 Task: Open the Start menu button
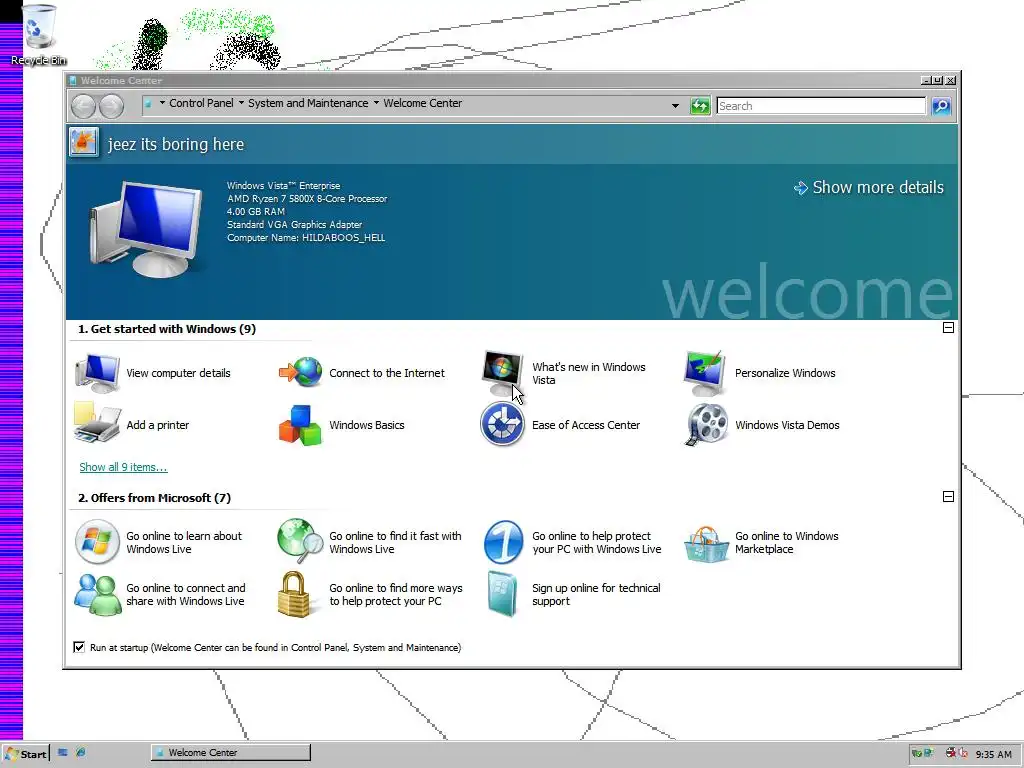pyautogui.click(x=25, y=754)
